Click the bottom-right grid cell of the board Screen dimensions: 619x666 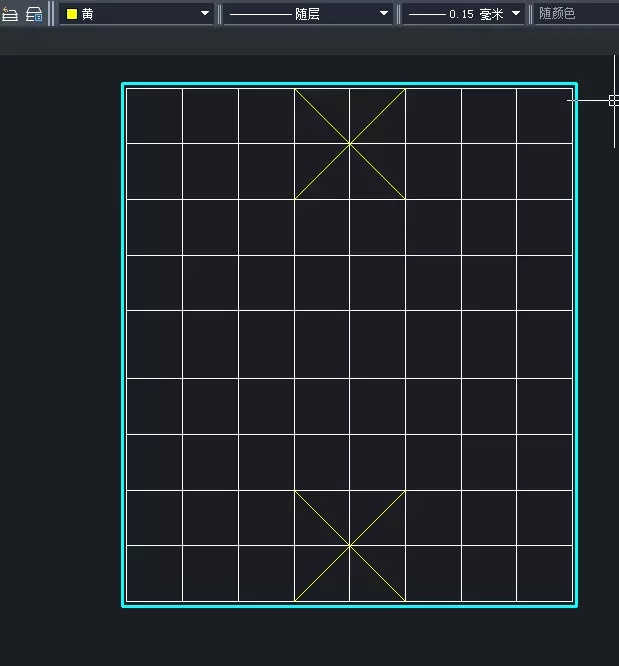pyautogui.click(x=545, y=574)
